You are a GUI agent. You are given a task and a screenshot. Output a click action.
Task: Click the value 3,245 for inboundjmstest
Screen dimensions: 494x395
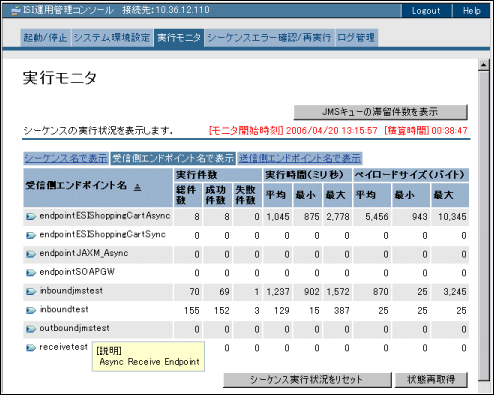tap(455, 292)
